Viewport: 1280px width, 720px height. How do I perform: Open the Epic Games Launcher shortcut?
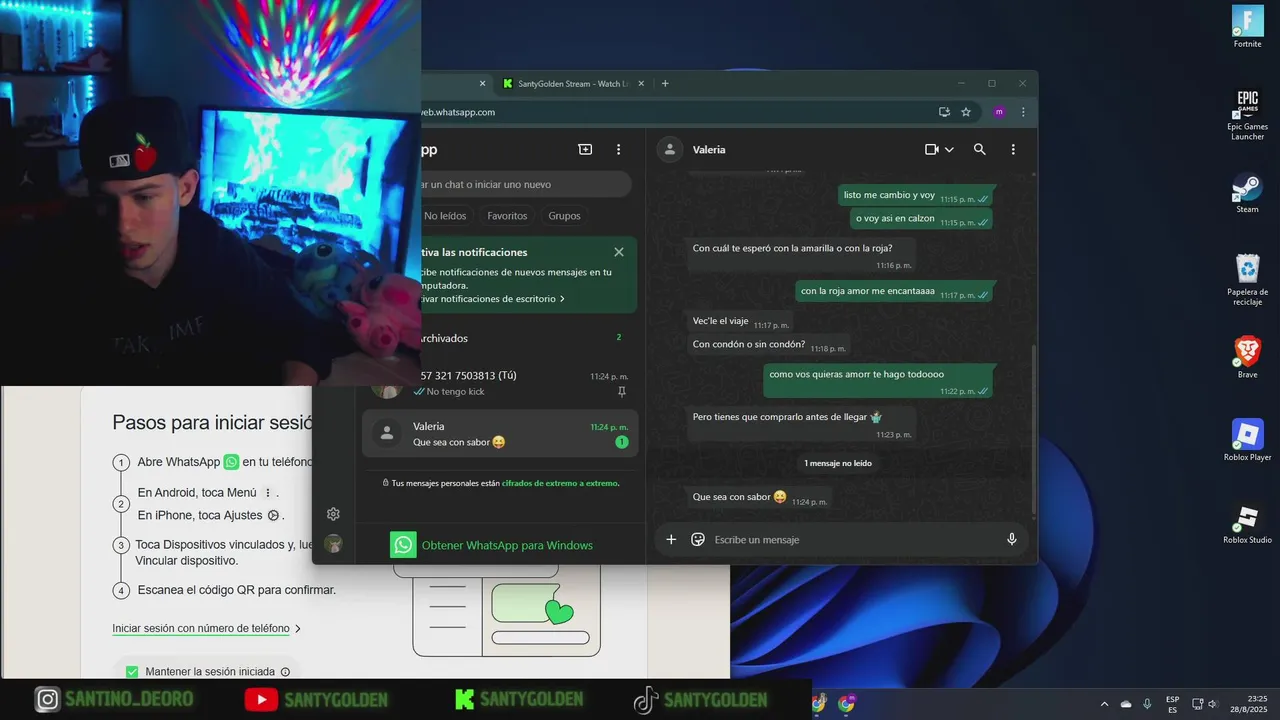1247,114
